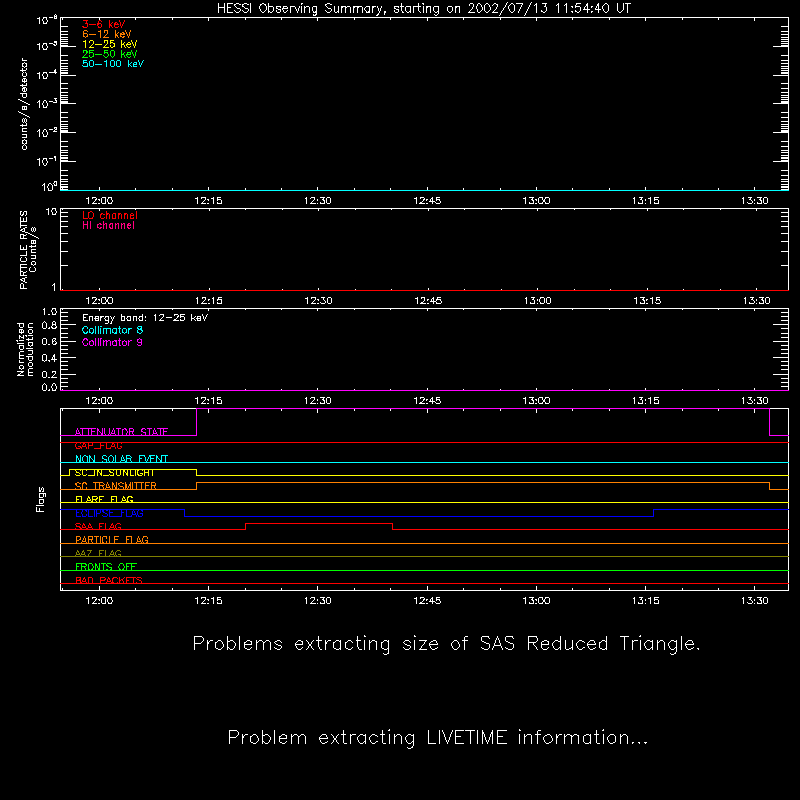800x800 pixels.
Task: Click the GAP_FLAG label
Action: pyautogui.click(x=98, y=446)
